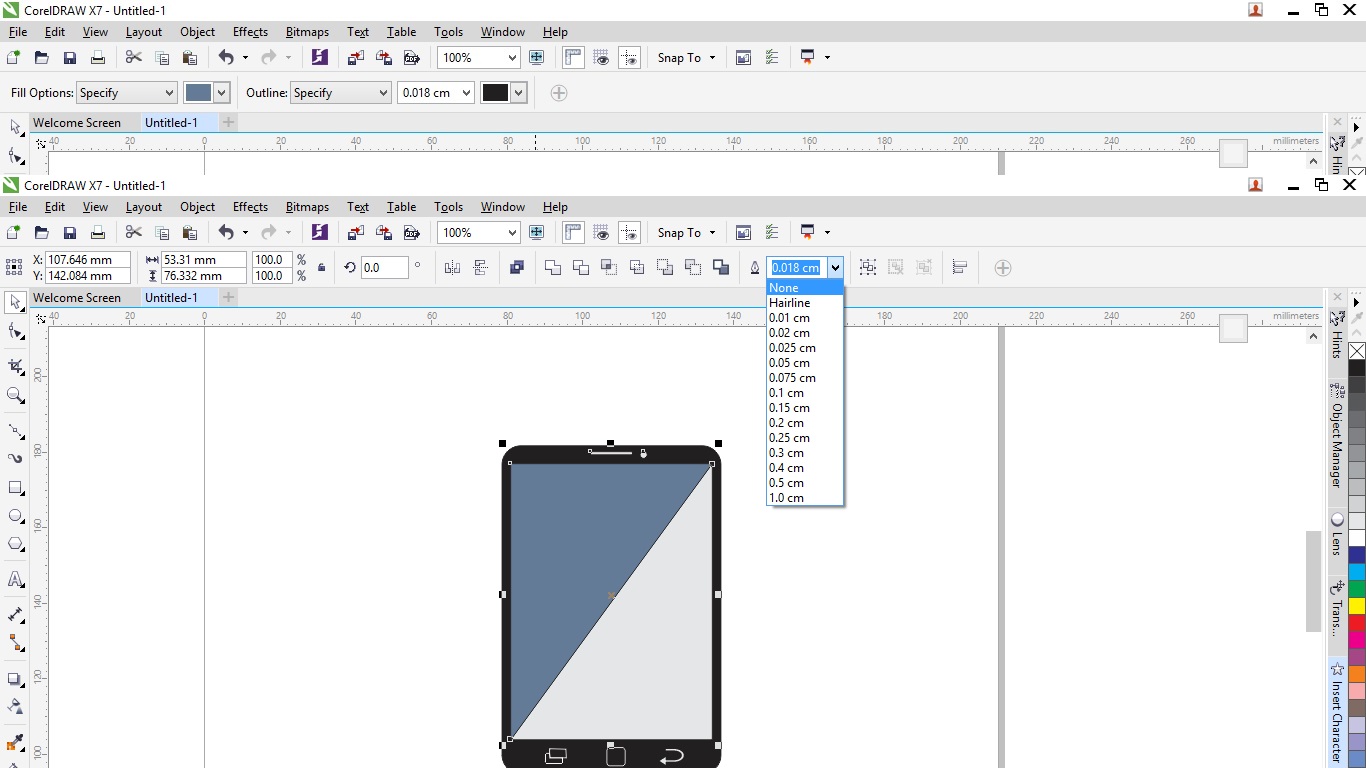
Task: Open the Snap To dropdown
Action: pyautogui.click(x=686, y=232)
